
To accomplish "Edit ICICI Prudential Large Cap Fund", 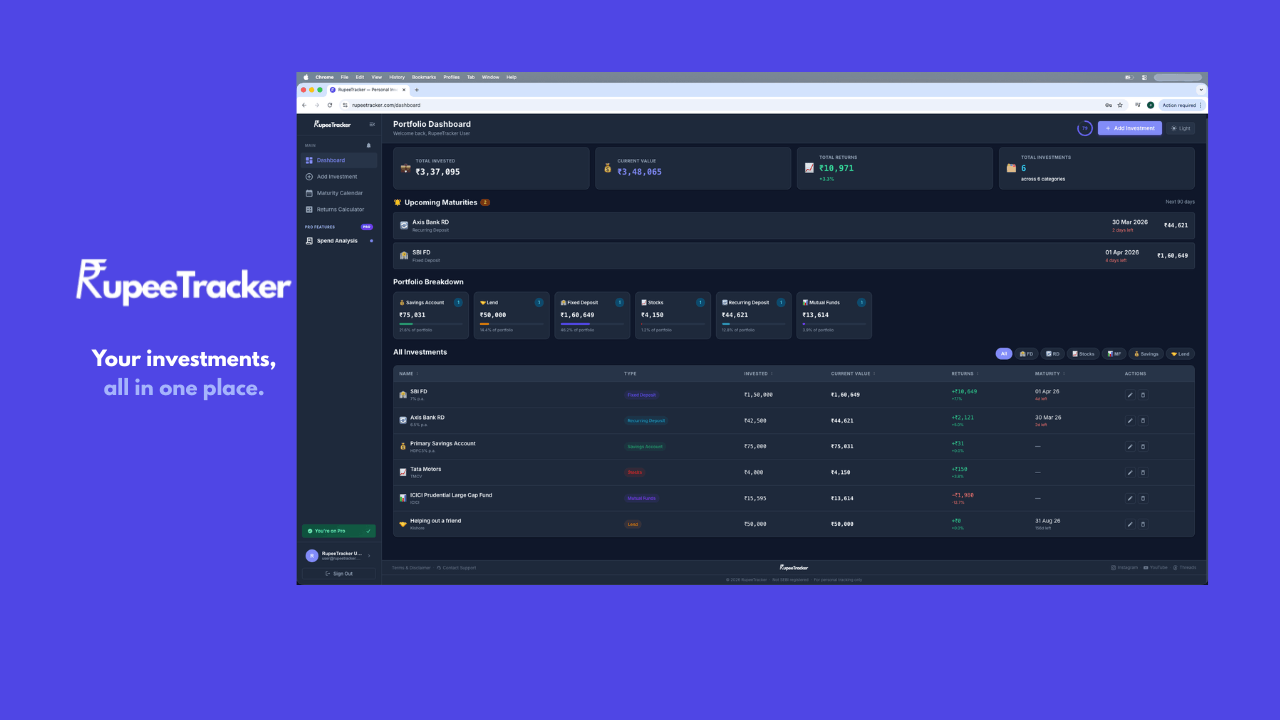I will click(x=1130, y=498).
